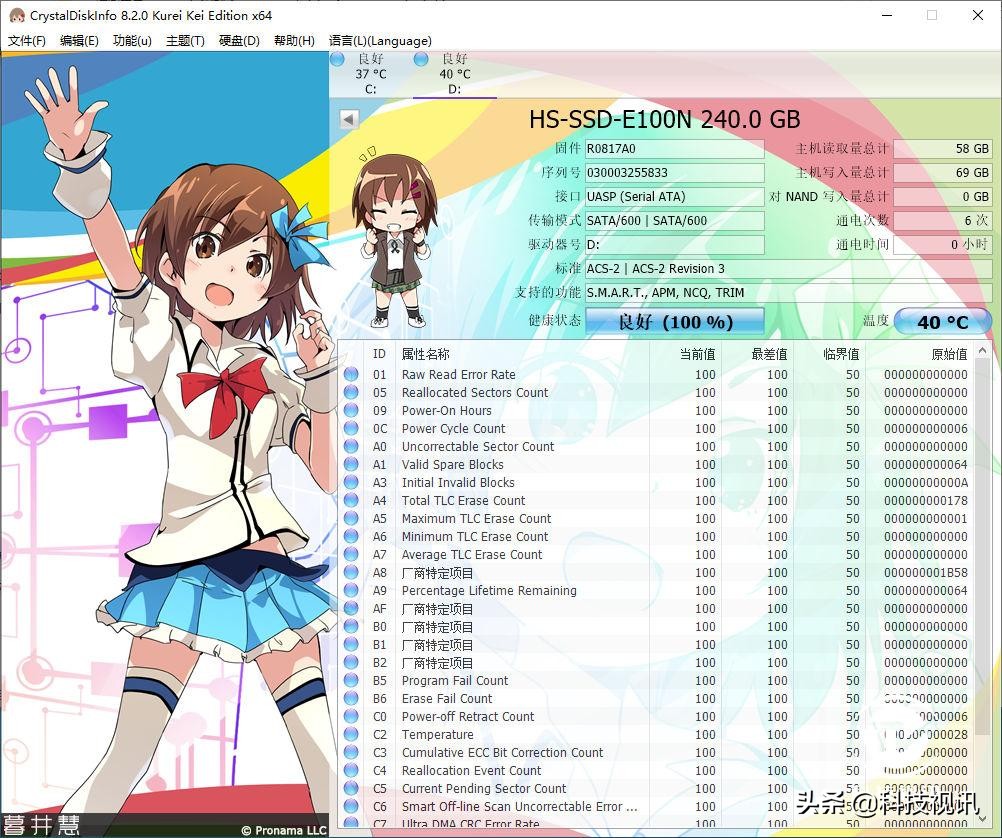This screenshot has height=838, width=1002.
Task: Click the 良好 (100 %) health status button
Action: pyautogui.click(x=675, y=322)
